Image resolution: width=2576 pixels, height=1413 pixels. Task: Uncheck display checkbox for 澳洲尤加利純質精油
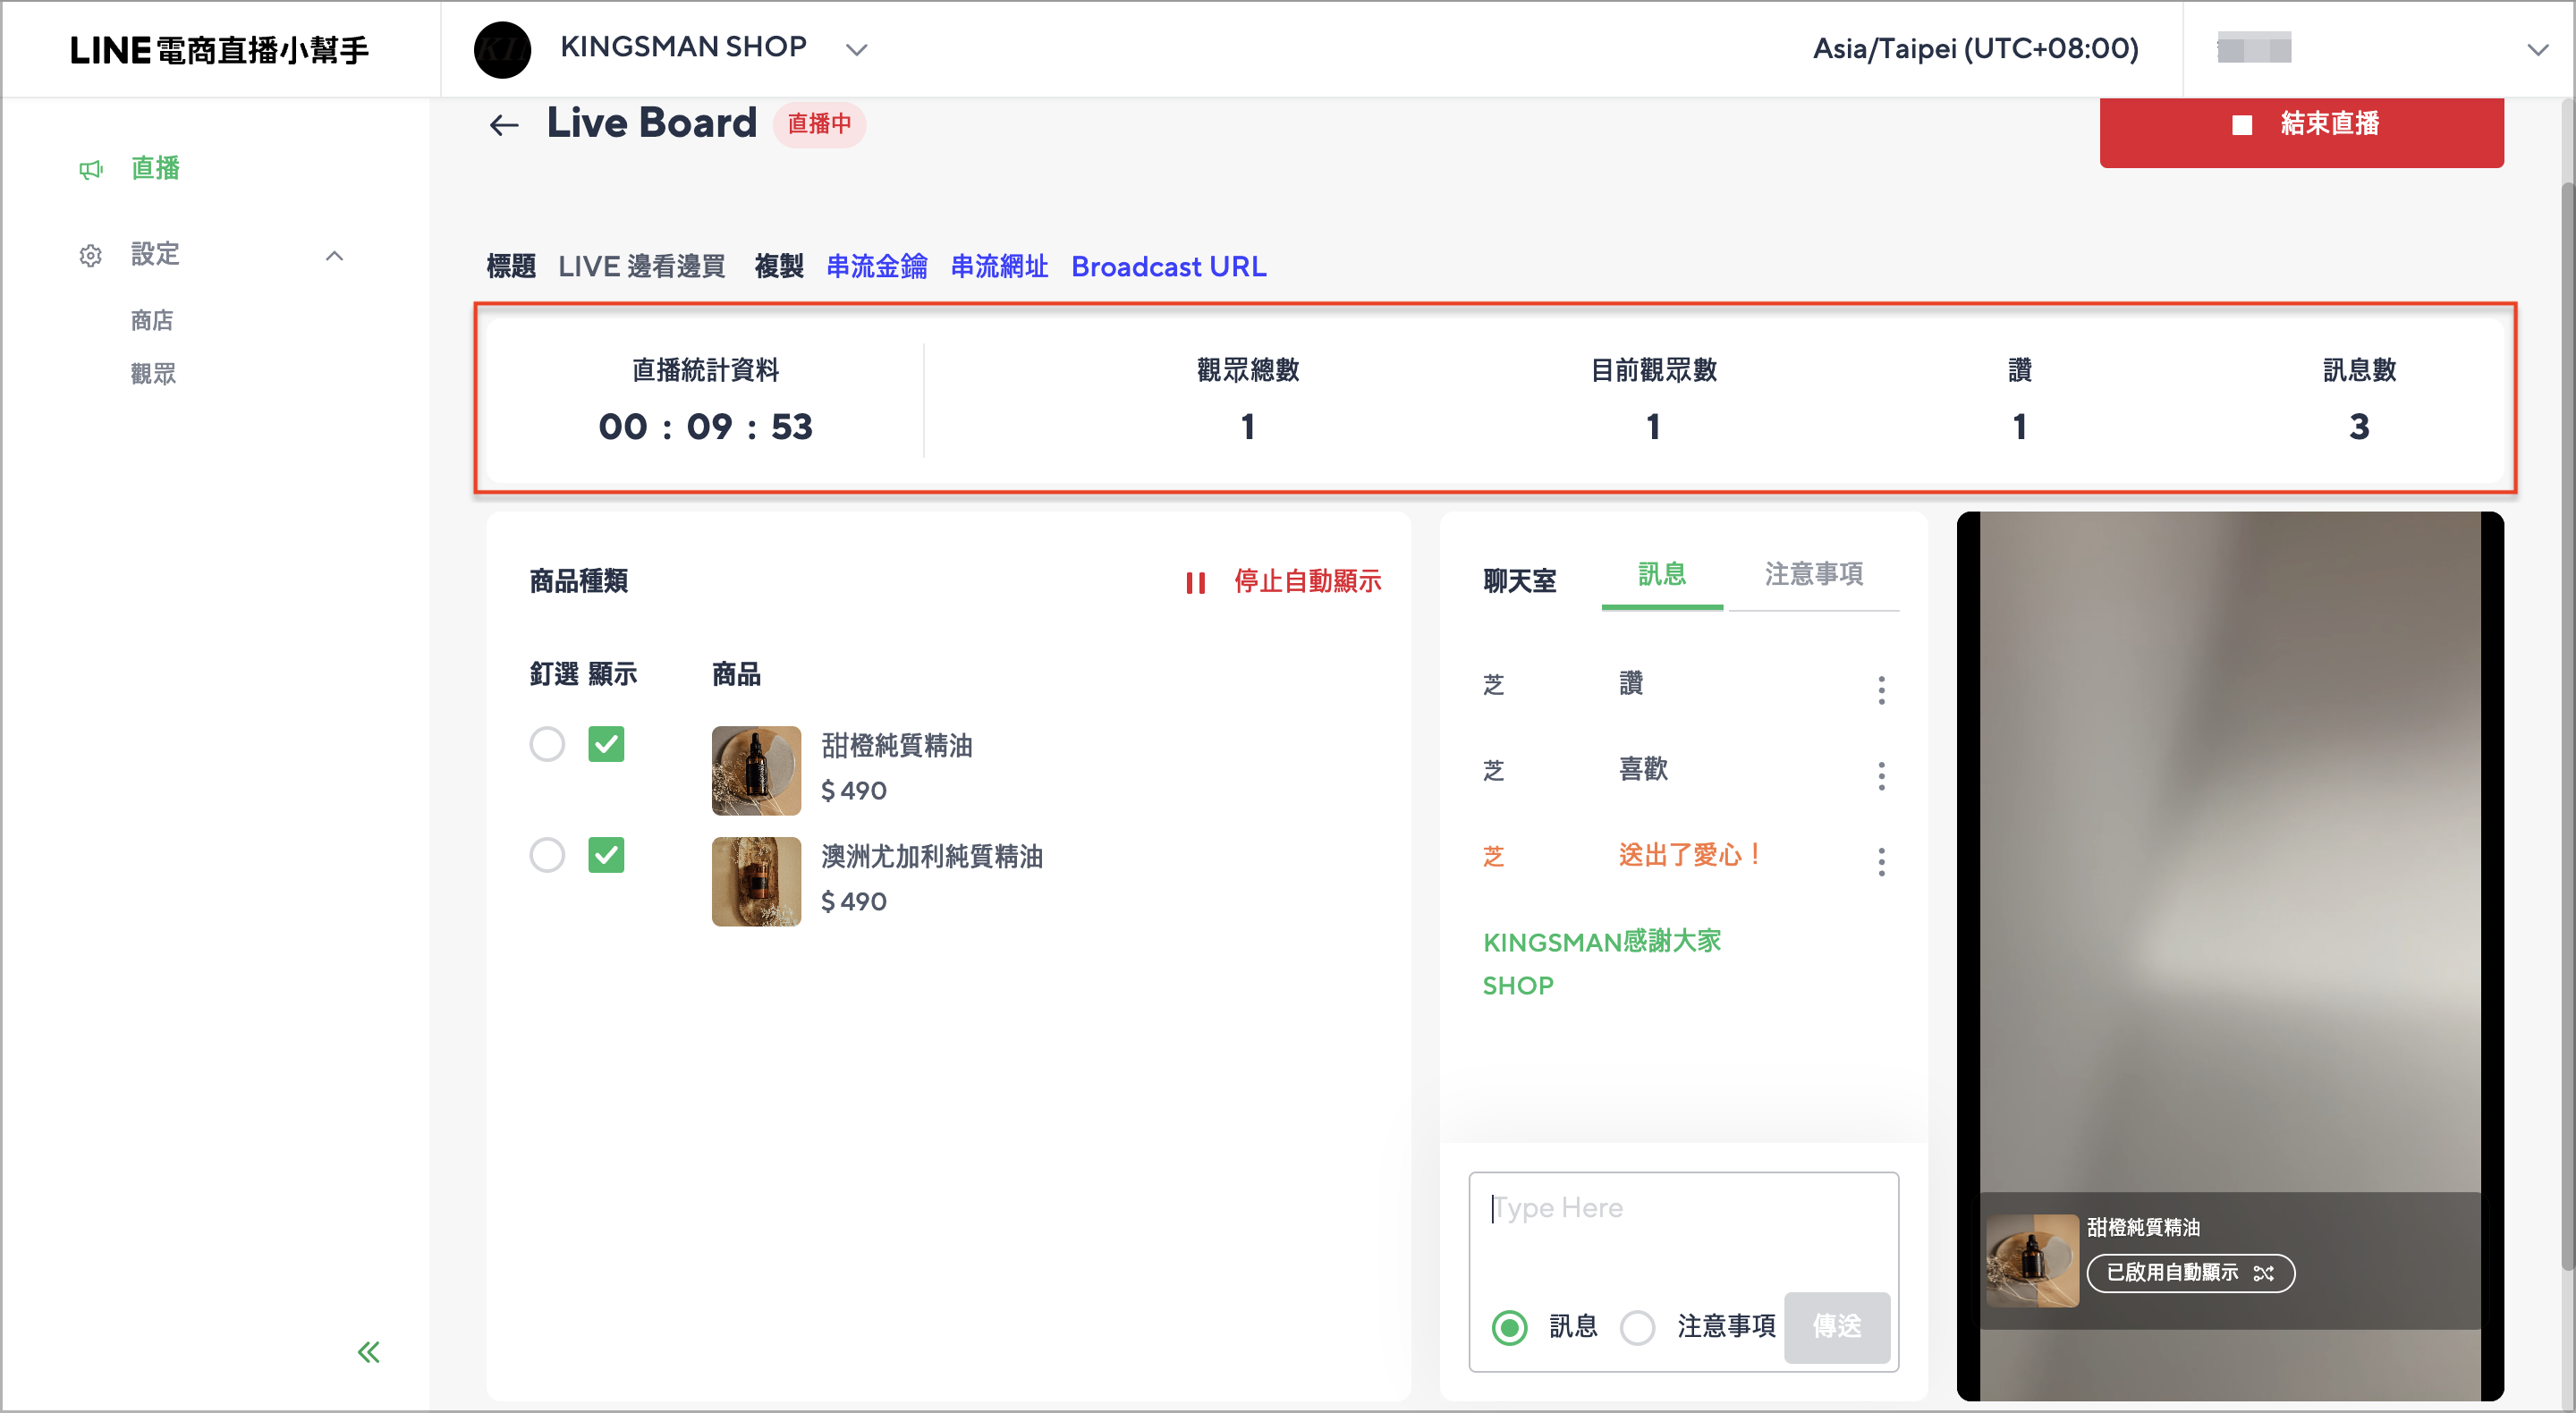(x=606, y=855)
